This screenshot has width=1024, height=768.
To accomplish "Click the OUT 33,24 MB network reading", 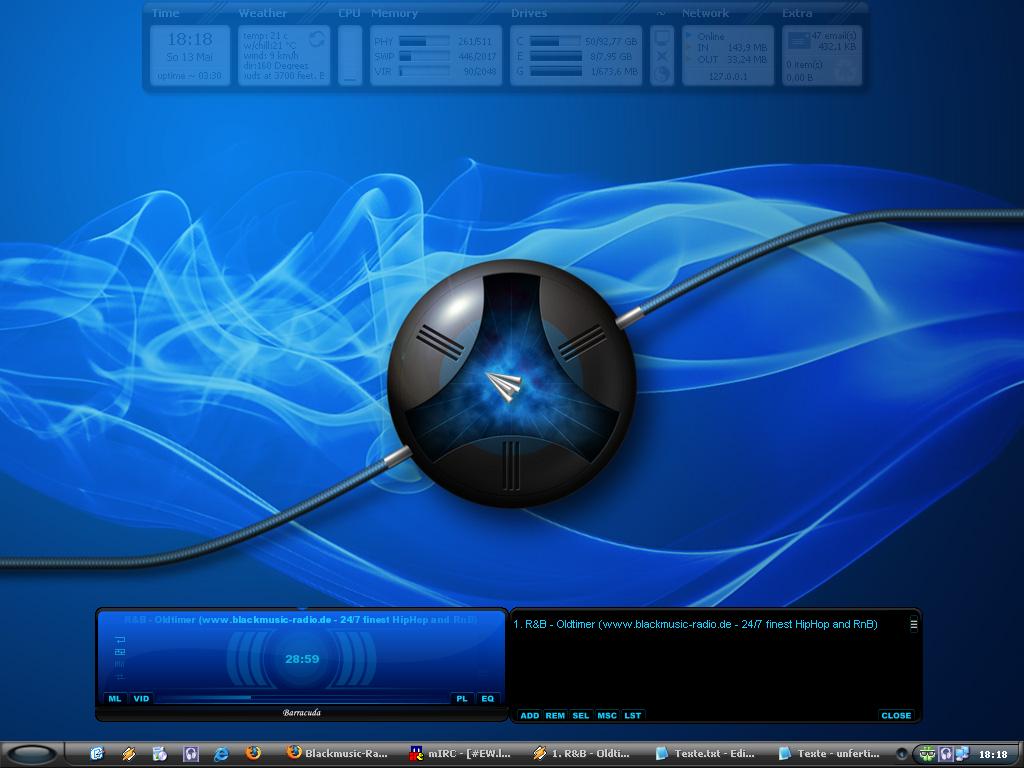I will click(x=732, y=59).
